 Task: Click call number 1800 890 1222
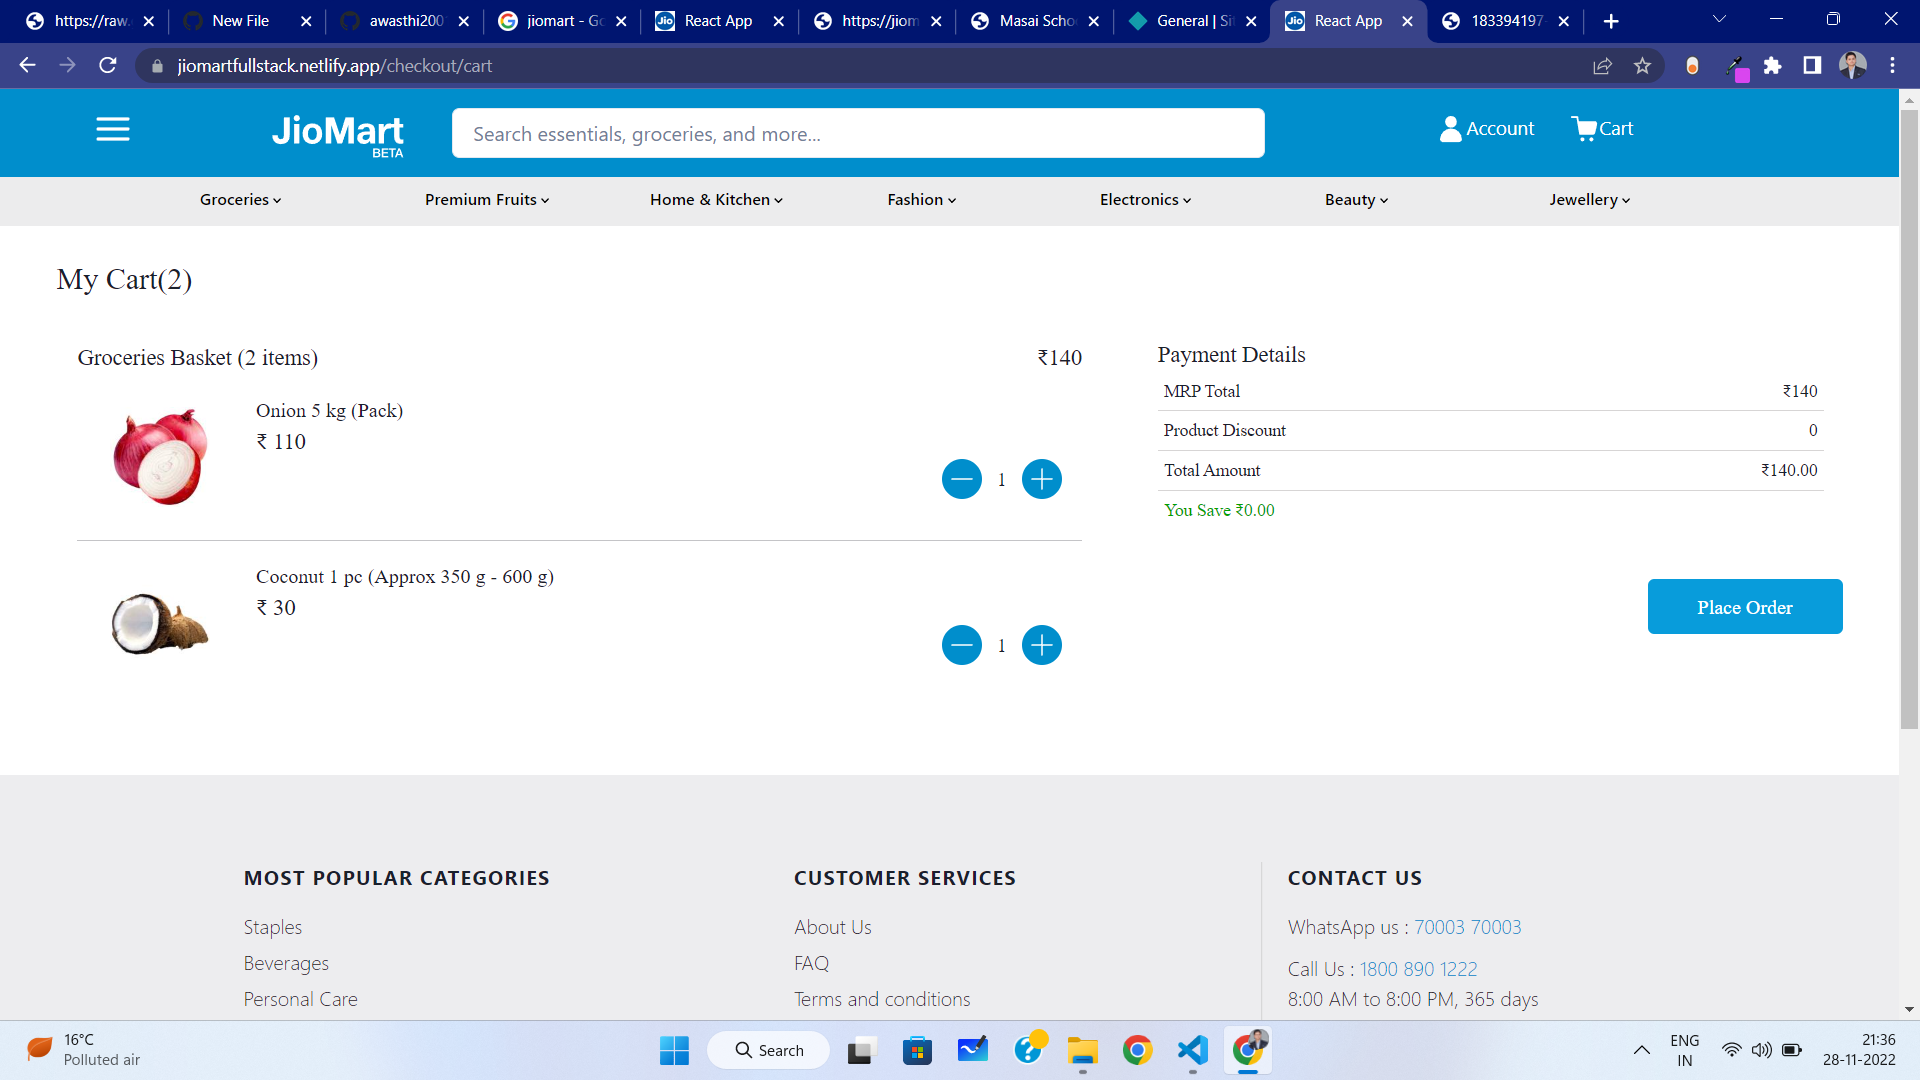[1418, 969]
